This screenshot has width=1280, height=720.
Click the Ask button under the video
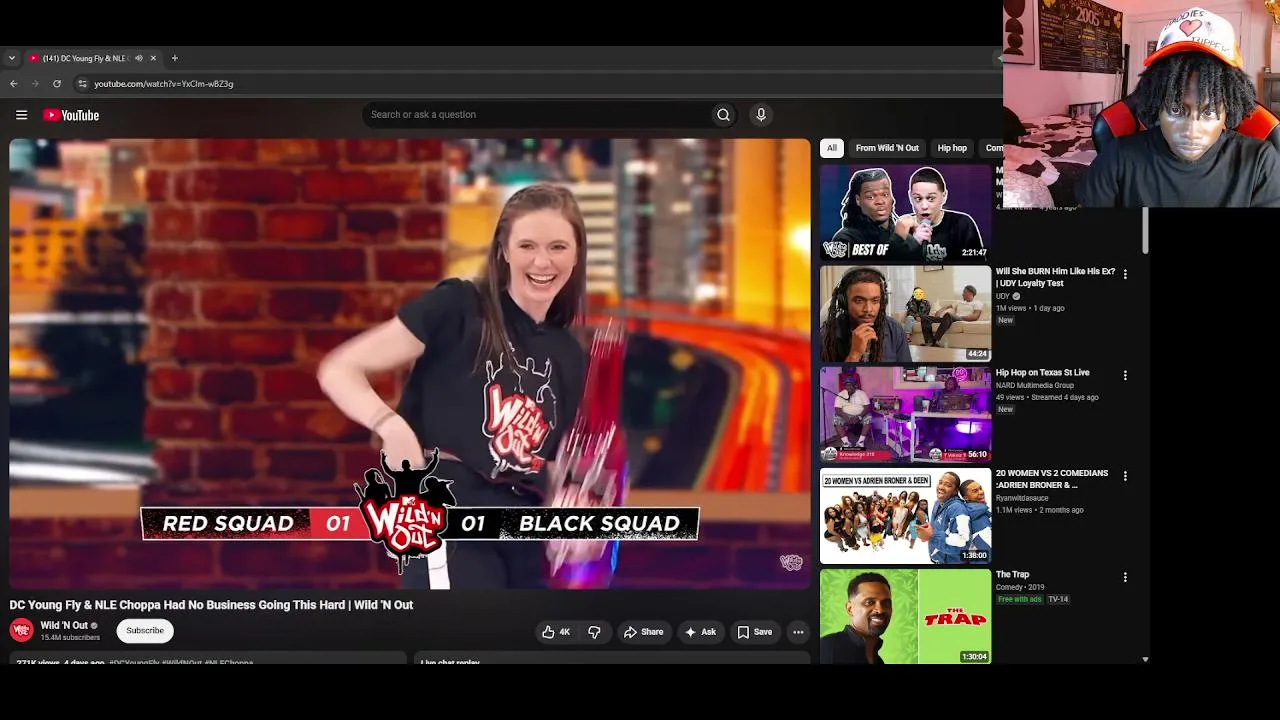pos(700,632)
